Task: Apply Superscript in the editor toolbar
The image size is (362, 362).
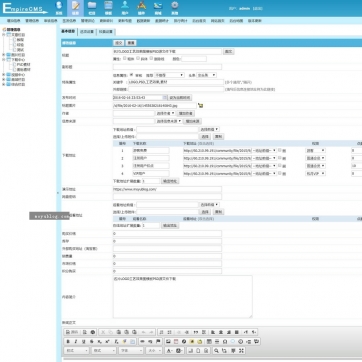Action: click(x=107, y=341)
